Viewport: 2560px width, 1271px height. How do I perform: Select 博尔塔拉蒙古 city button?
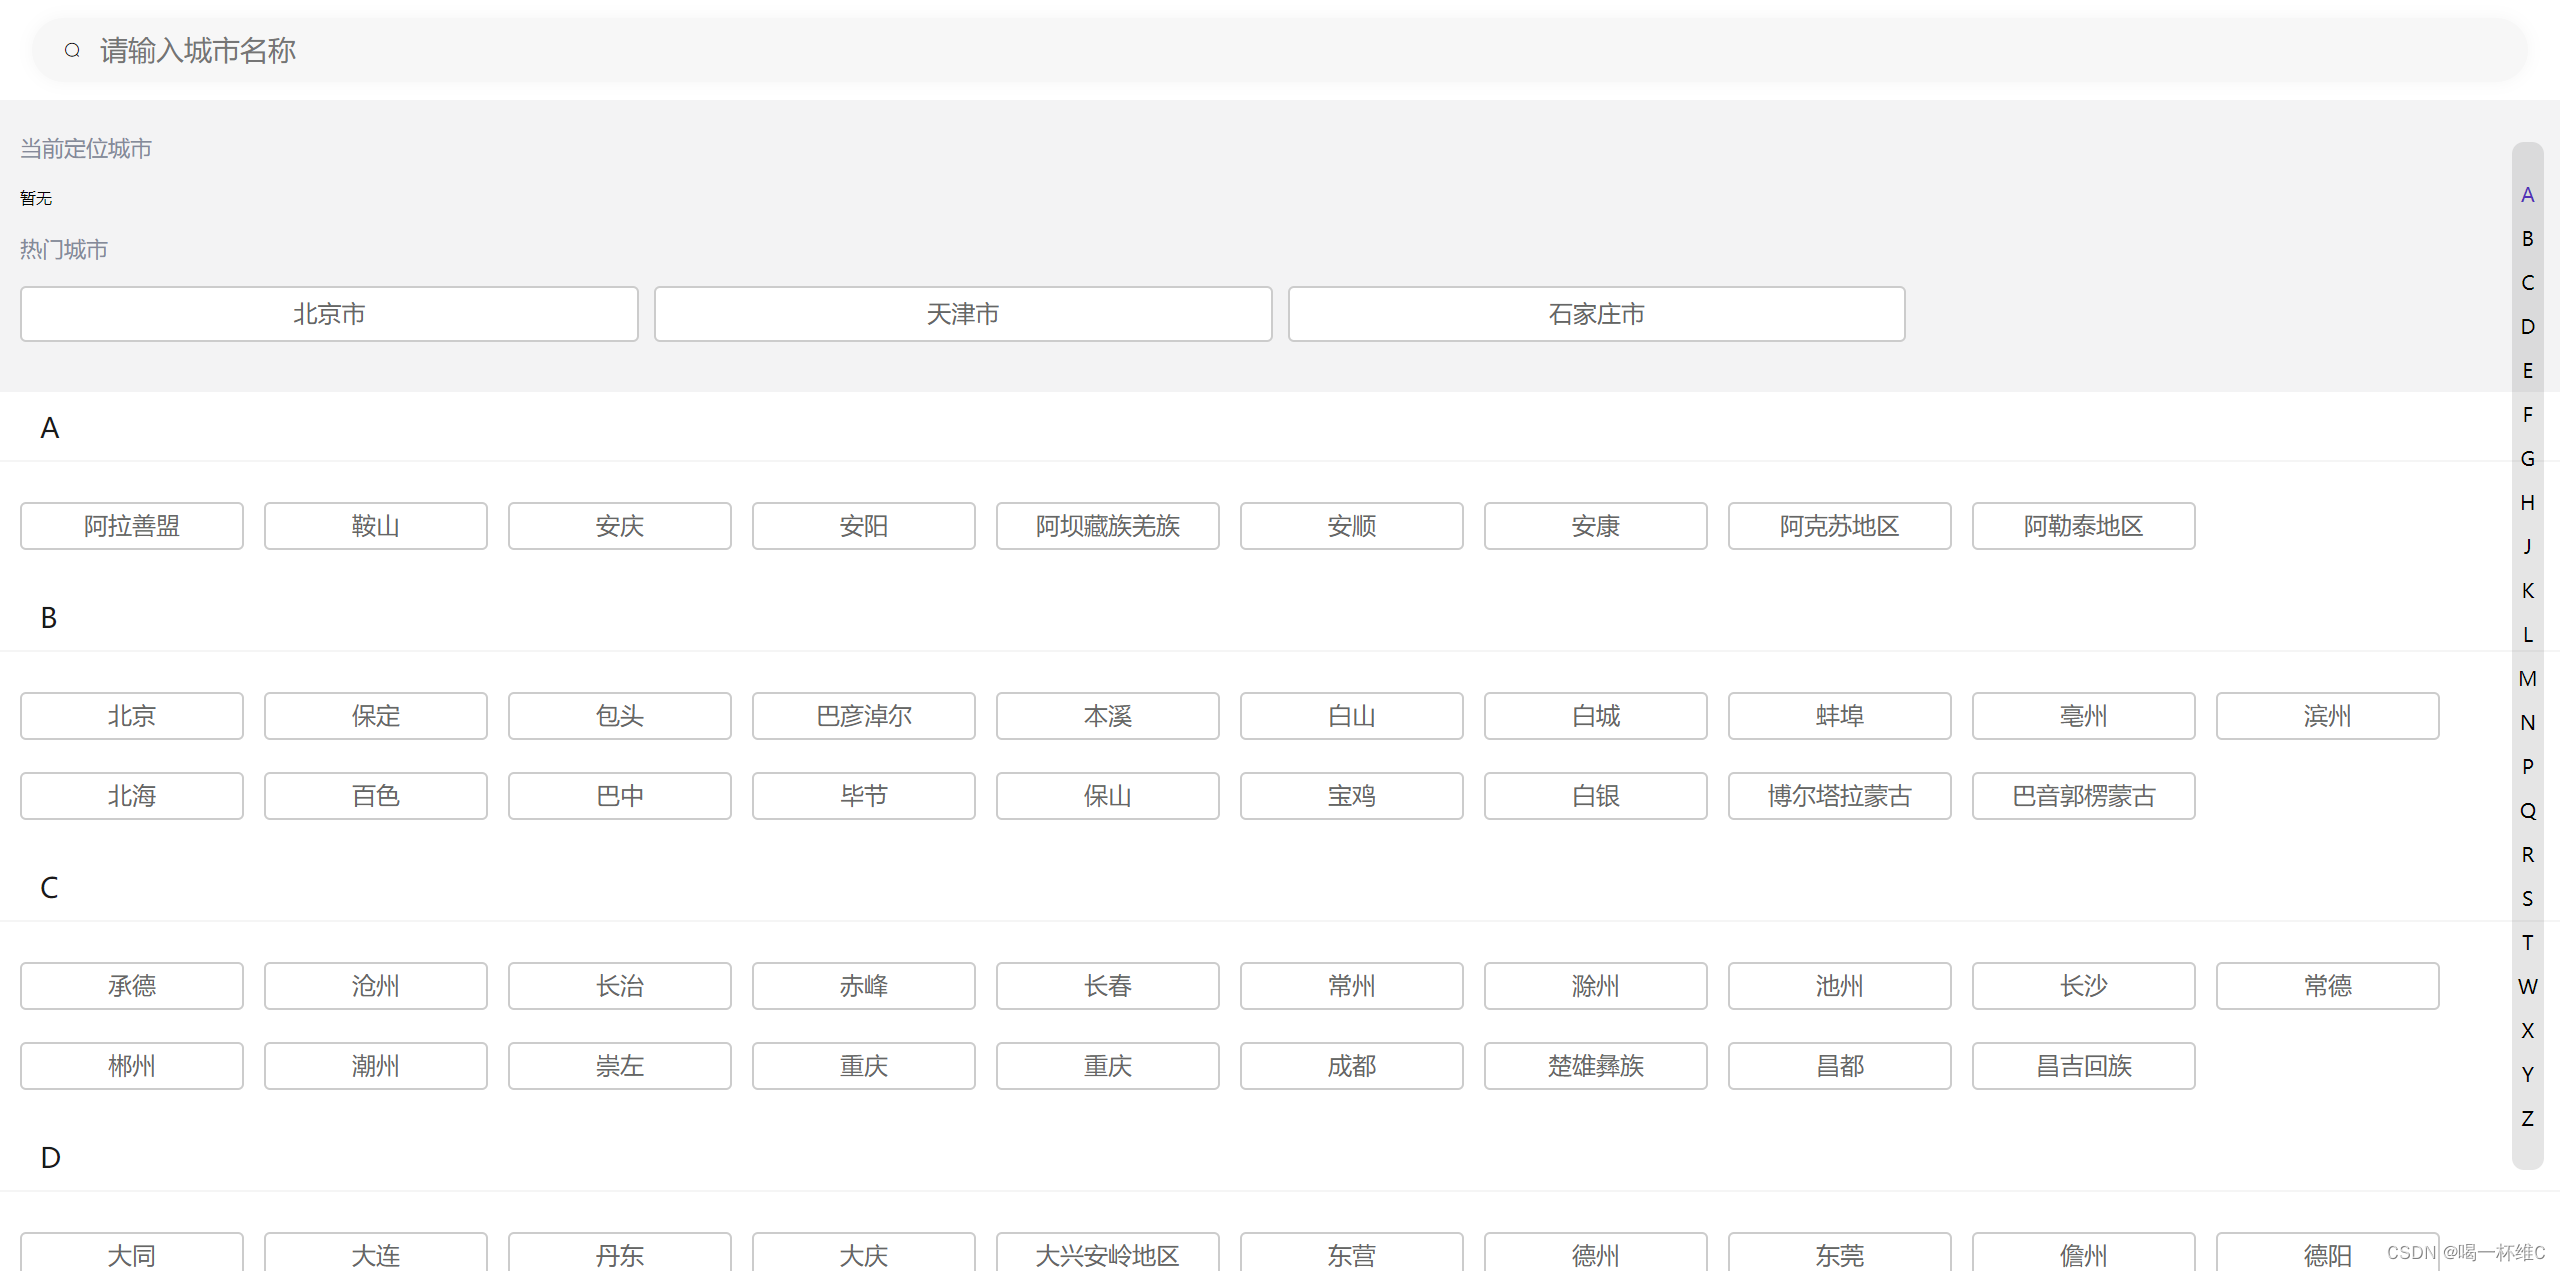point(1840,796)
